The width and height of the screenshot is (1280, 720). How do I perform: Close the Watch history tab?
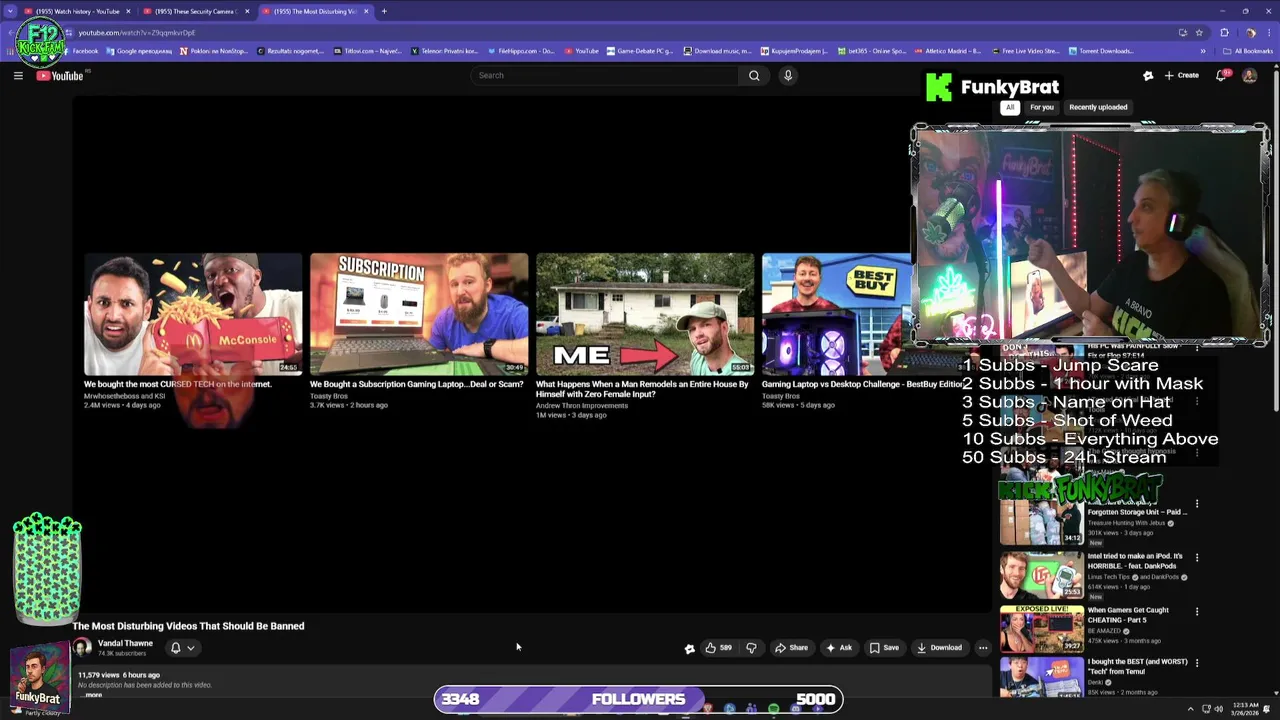tap(128, 11)
